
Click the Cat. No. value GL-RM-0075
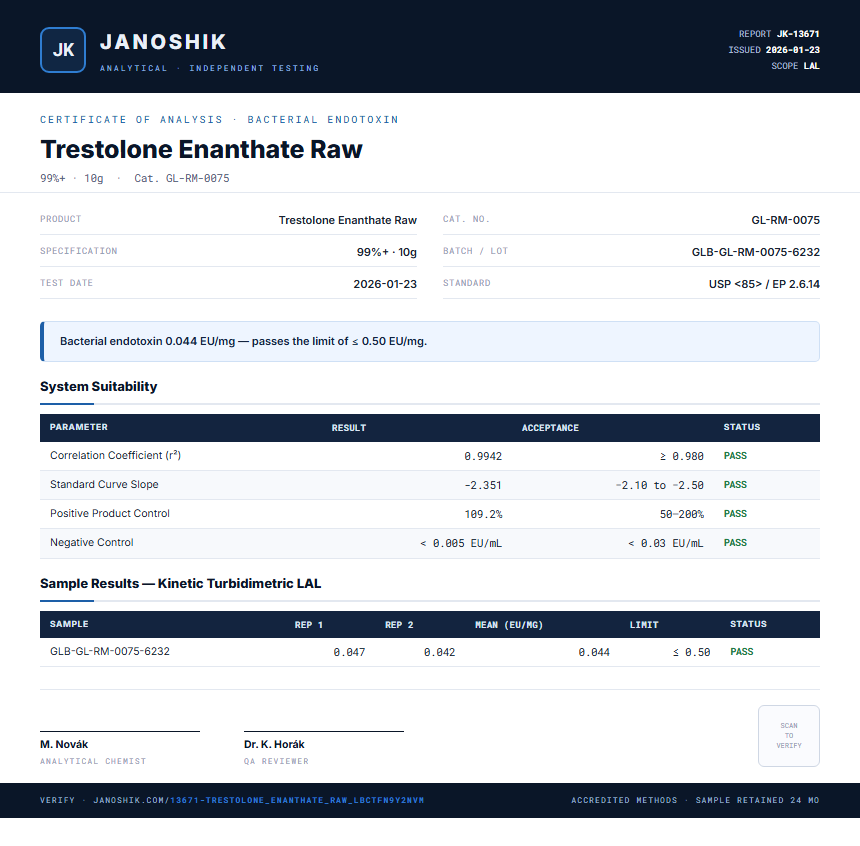pyautogui.click(x=785, y=220)
